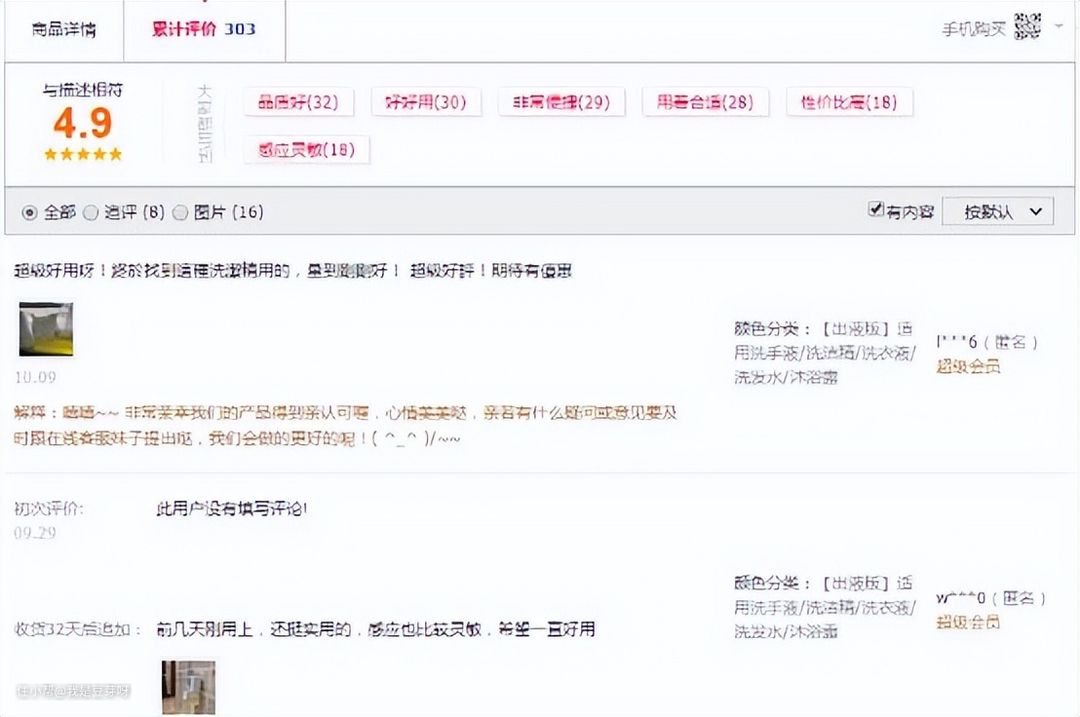This screenshot has height=717, width=1080.
Task: Select the 全部 radio button
Action: coord(29,212)
